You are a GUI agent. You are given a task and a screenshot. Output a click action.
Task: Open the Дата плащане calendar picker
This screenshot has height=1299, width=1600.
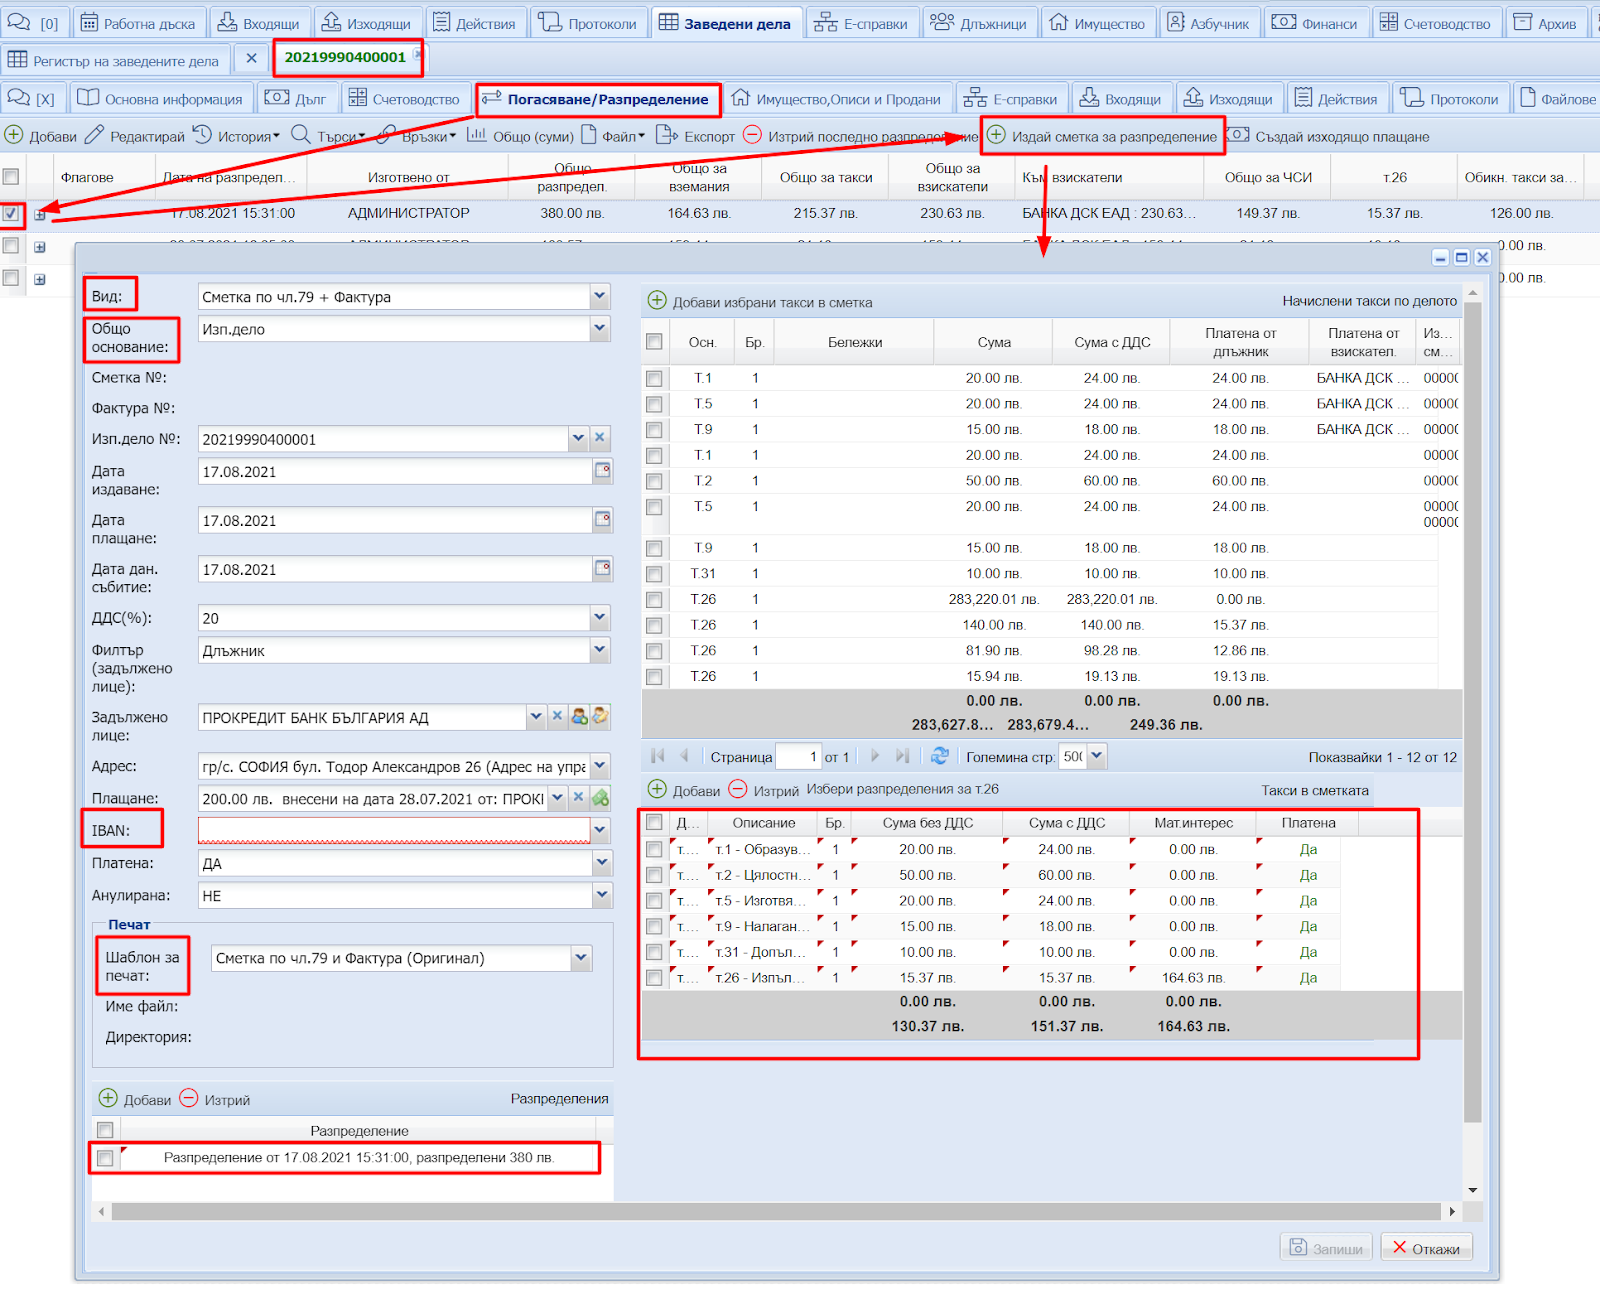coord(603,519)
